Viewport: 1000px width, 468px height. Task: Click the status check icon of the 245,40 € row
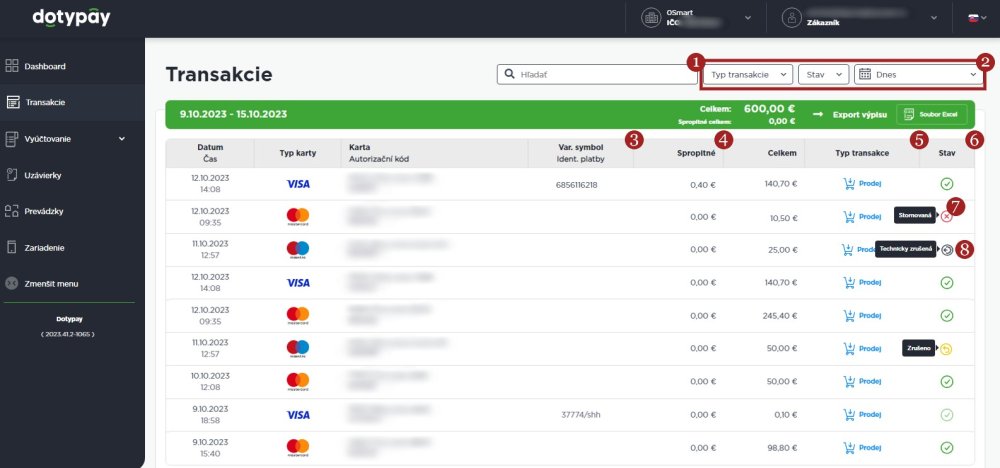pyautogui.click(x=946, y=316)
